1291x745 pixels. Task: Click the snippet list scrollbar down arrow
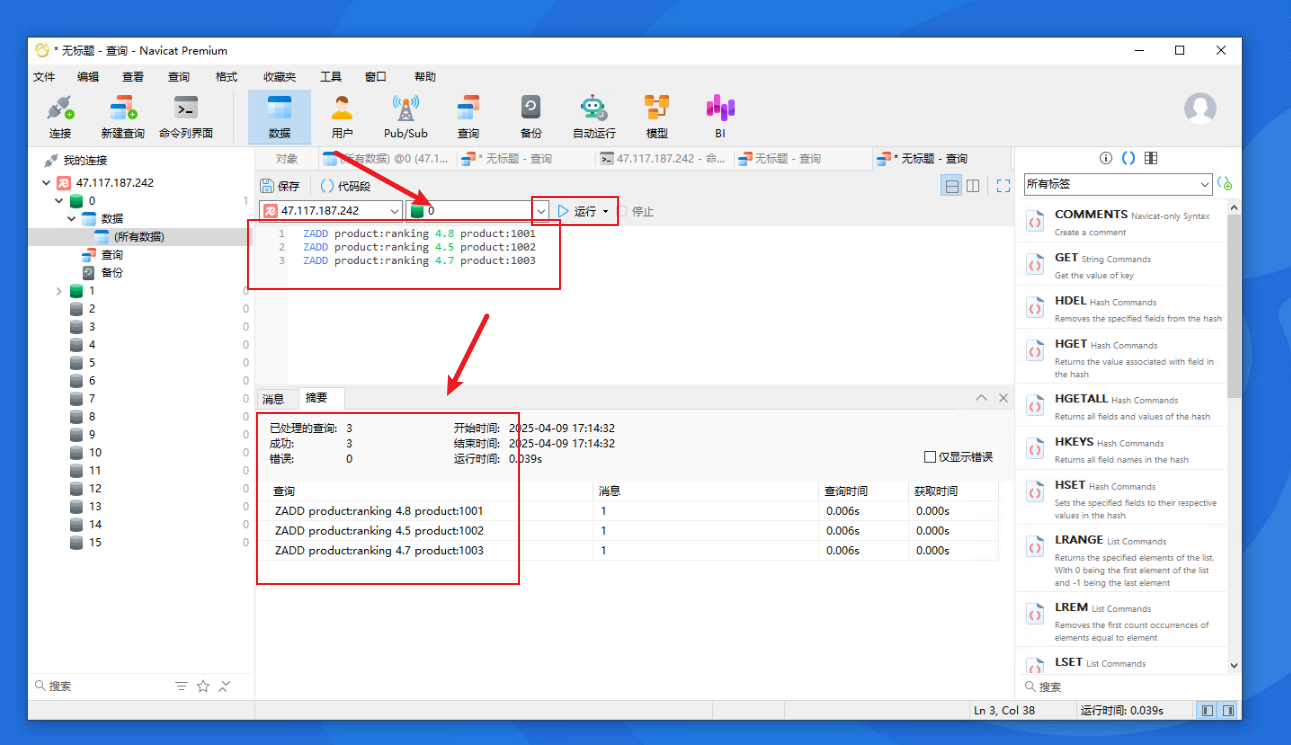[x=1233, y=665]
